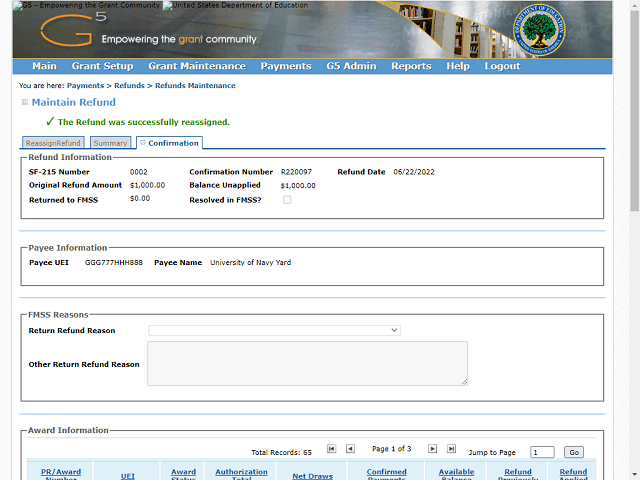
Task: Toggle the Resolved in FMSS checkbox
Action: 288,200
